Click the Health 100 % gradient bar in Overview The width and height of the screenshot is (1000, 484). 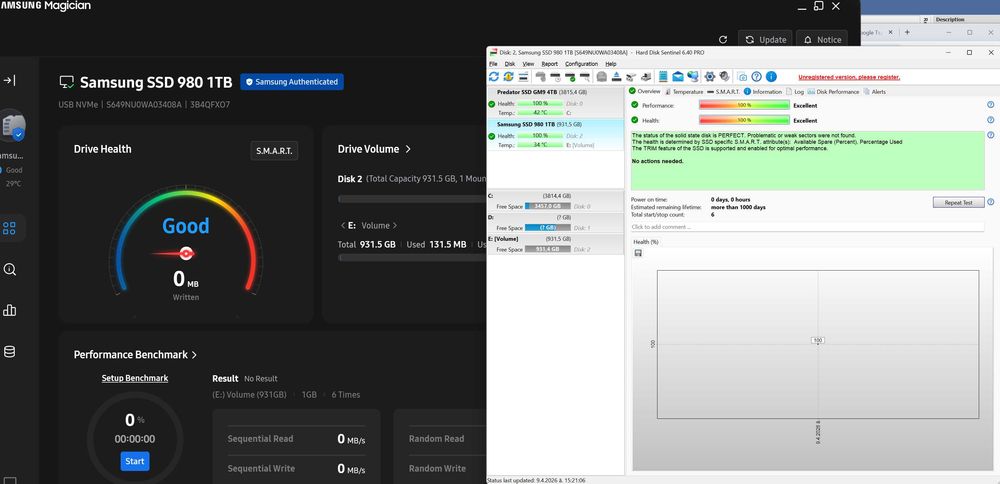tap(744, 120)
